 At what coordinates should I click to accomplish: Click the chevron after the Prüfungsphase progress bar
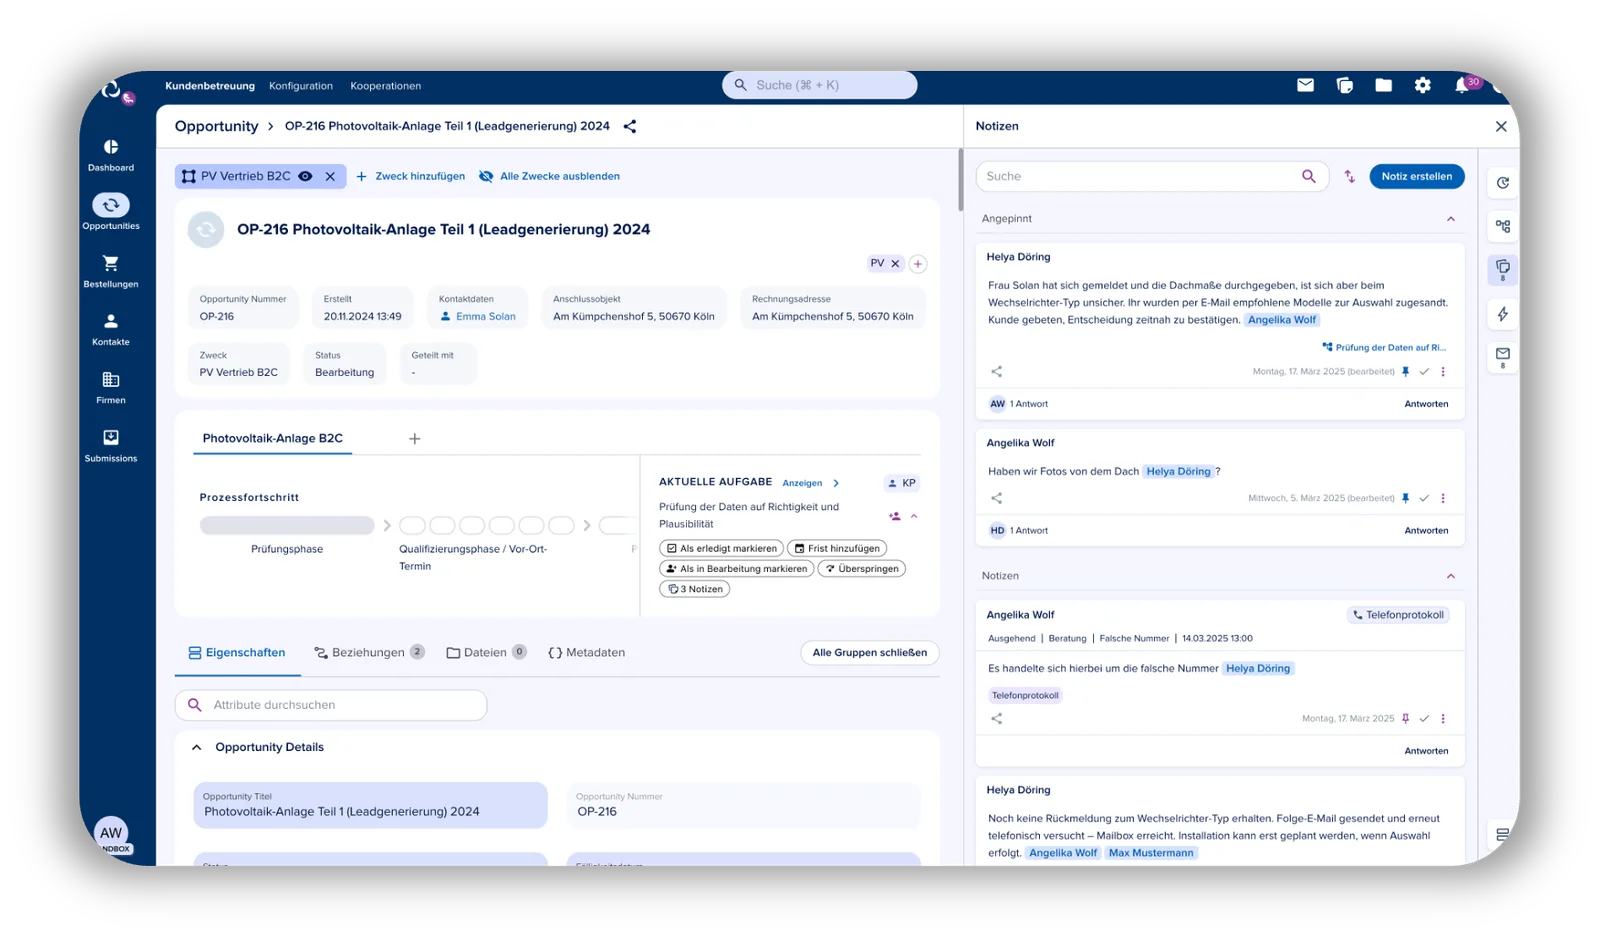click(x=387, y=525)
